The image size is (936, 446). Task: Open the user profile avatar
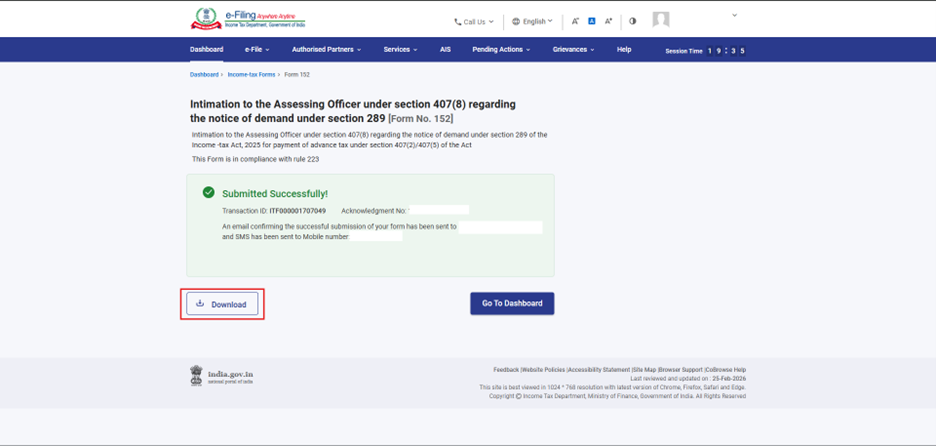pyautogui.click(x=661, y=20)
